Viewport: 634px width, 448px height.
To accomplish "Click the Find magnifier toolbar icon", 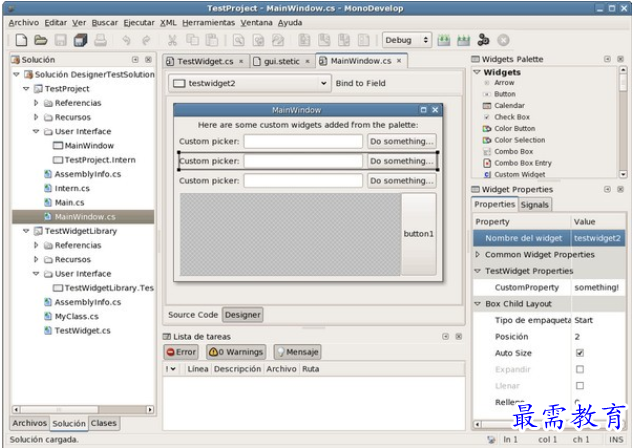I will pyautogui.click(x=239, y=40).
